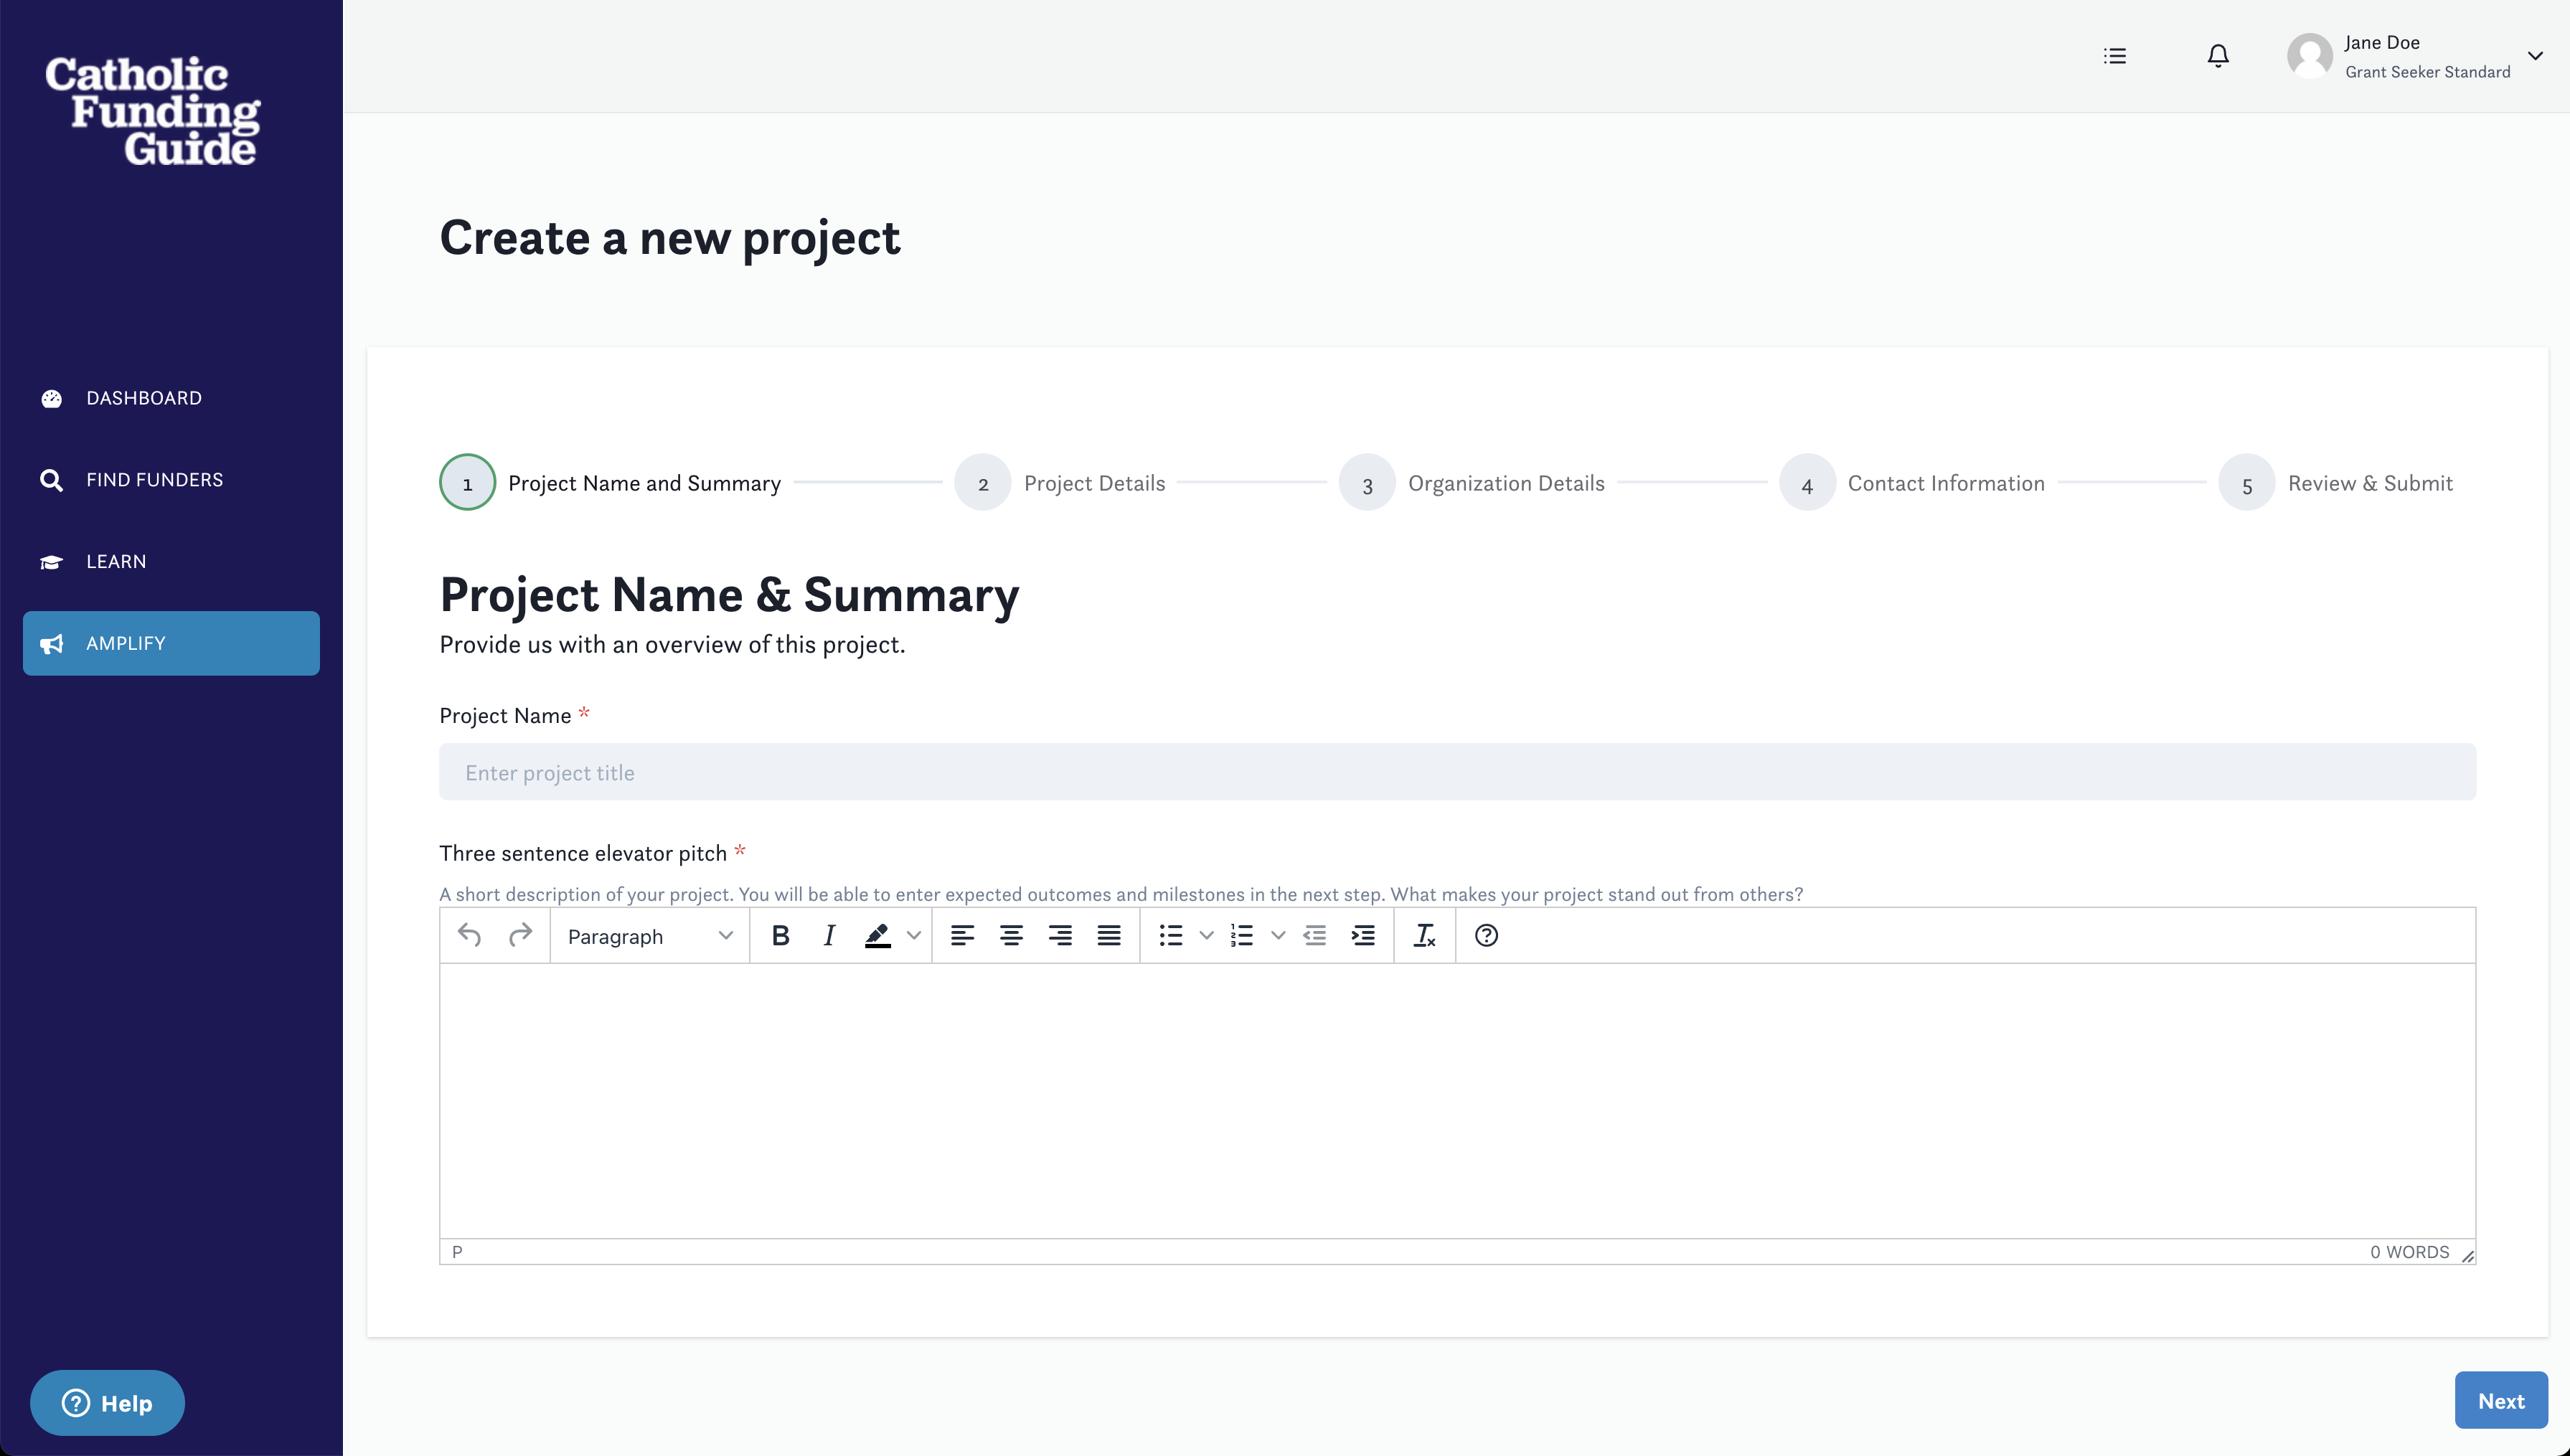Apply the text highlight color marker
The image size is (2570, 1456).
877,935
